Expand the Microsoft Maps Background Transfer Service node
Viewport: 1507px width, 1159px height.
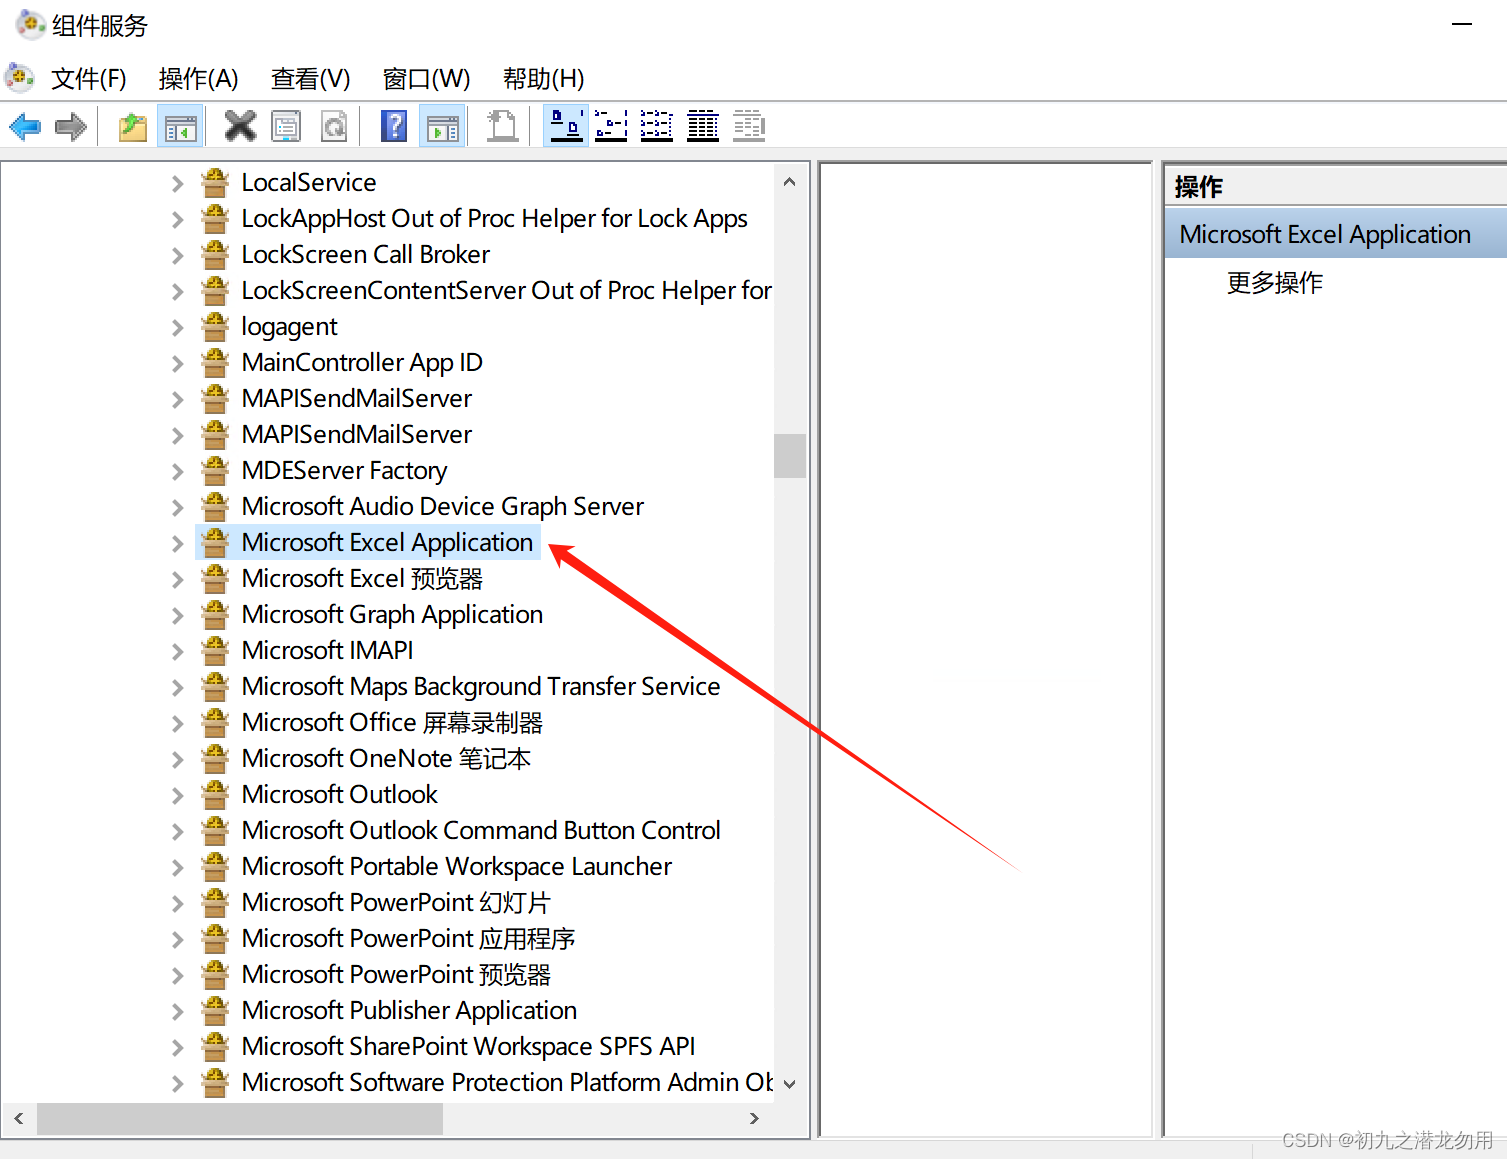[177, 687]
